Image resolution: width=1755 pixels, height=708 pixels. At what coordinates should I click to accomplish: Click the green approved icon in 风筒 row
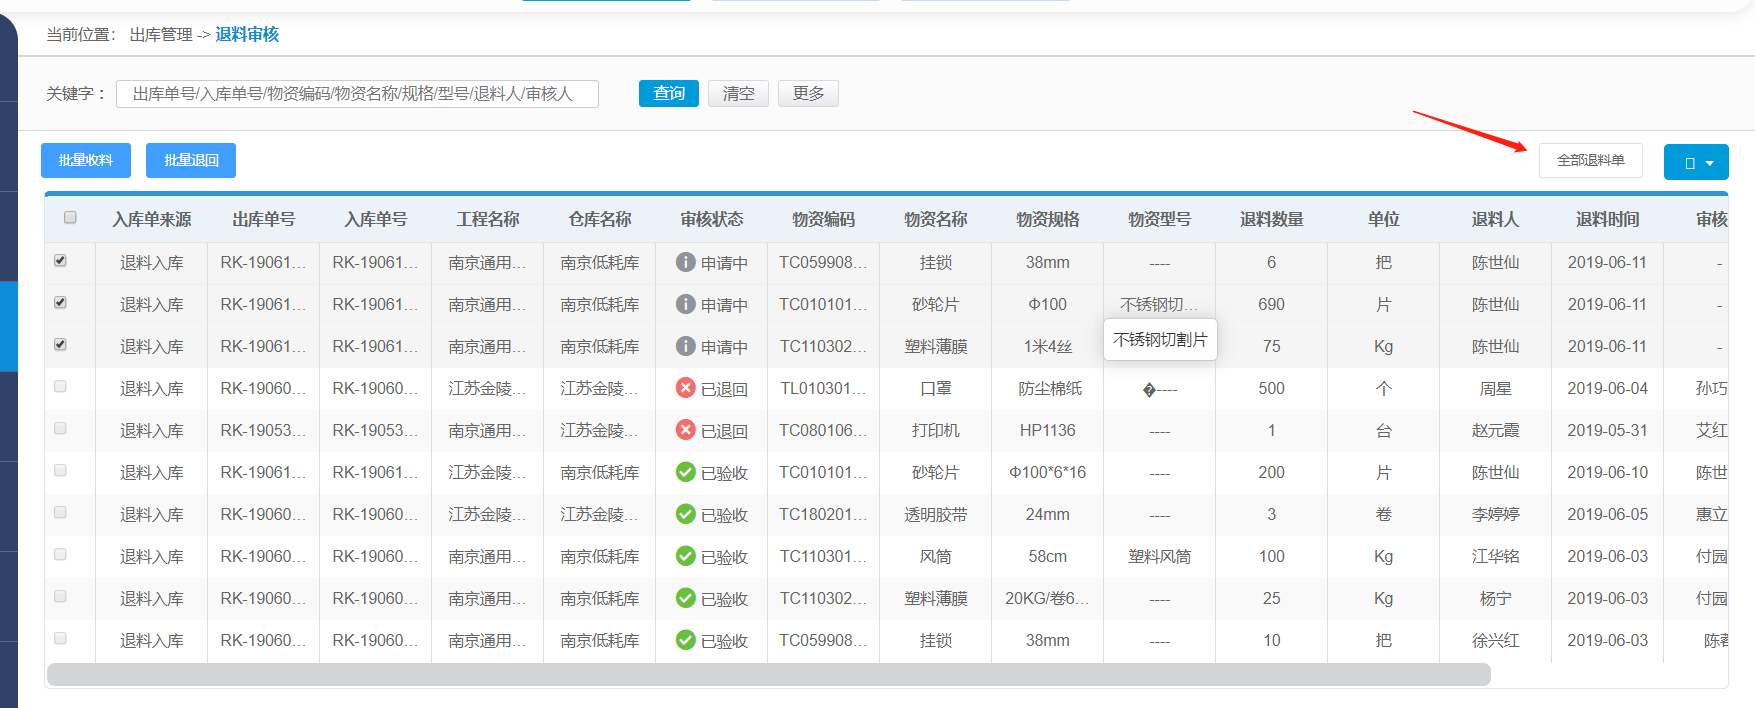coord(685,556)
